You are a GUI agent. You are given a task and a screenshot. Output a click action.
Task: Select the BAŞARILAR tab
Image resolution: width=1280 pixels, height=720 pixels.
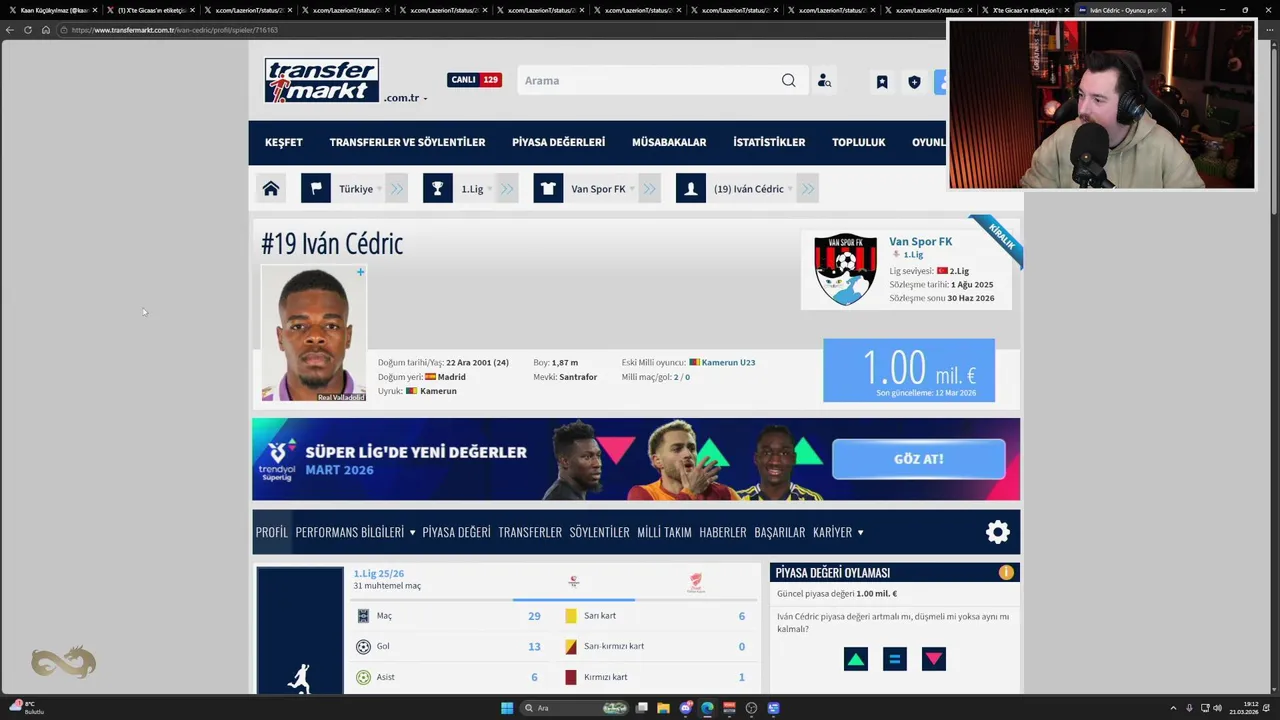[x=780, y=532]
